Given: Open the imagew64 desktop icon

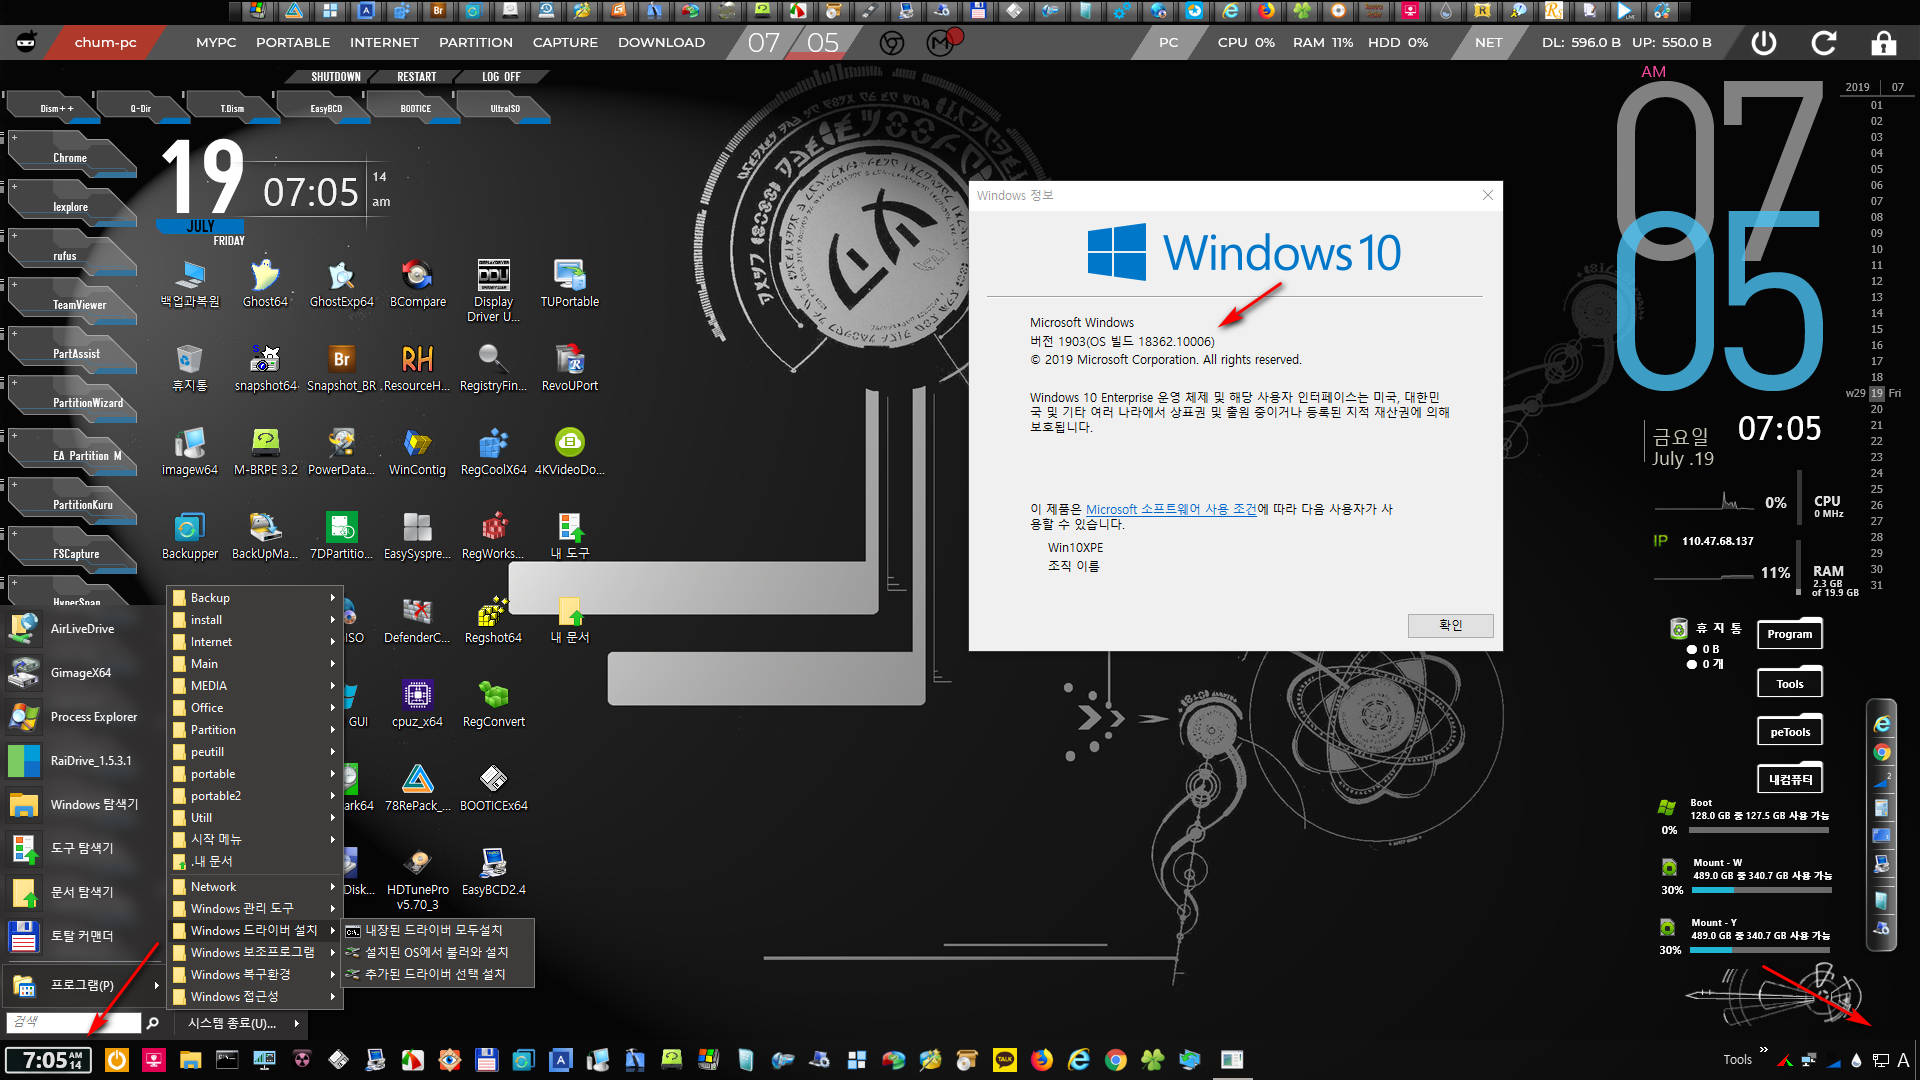Looking at the screenshot, I should tap(189, 452).
